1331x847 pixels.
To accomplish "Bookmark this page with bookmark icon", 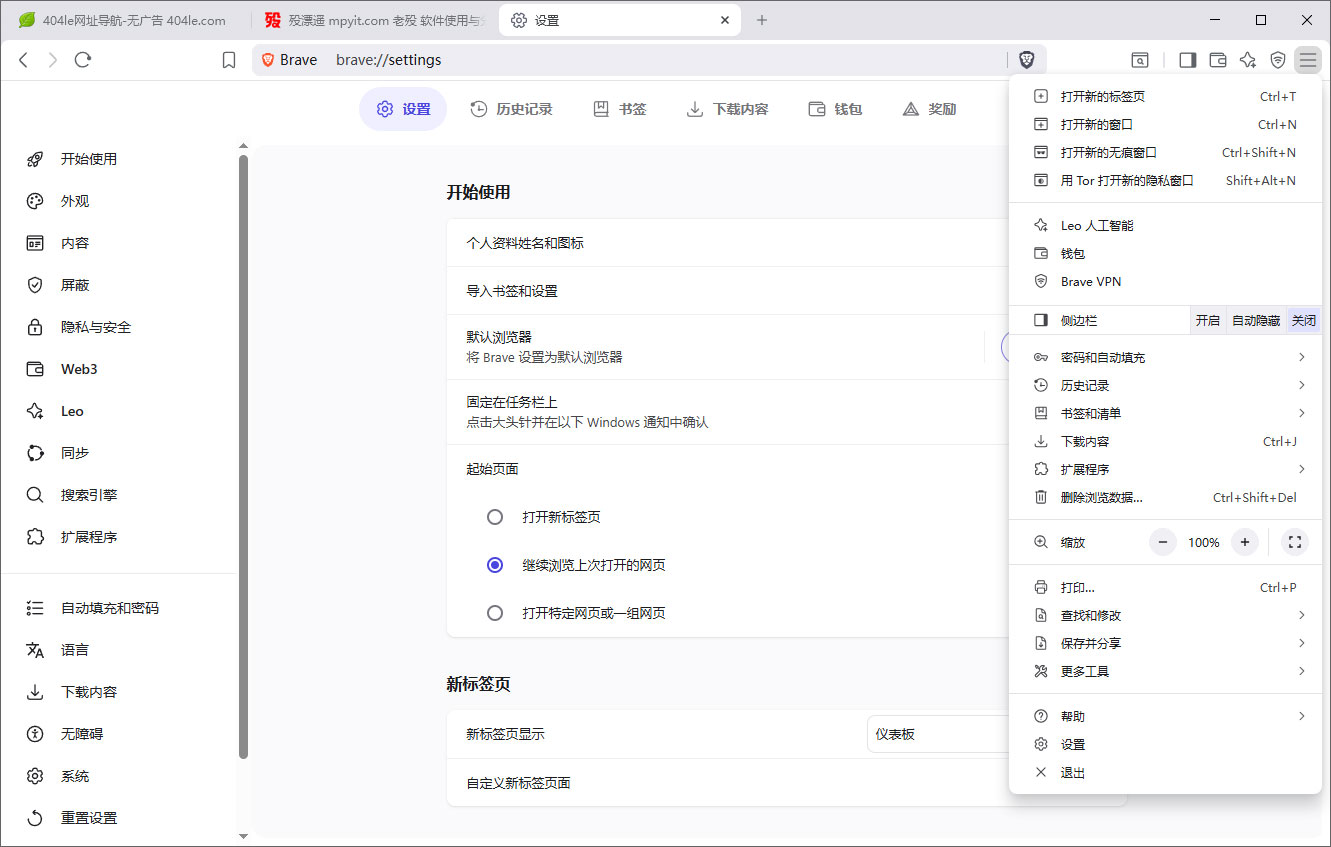I will point(229,60).
